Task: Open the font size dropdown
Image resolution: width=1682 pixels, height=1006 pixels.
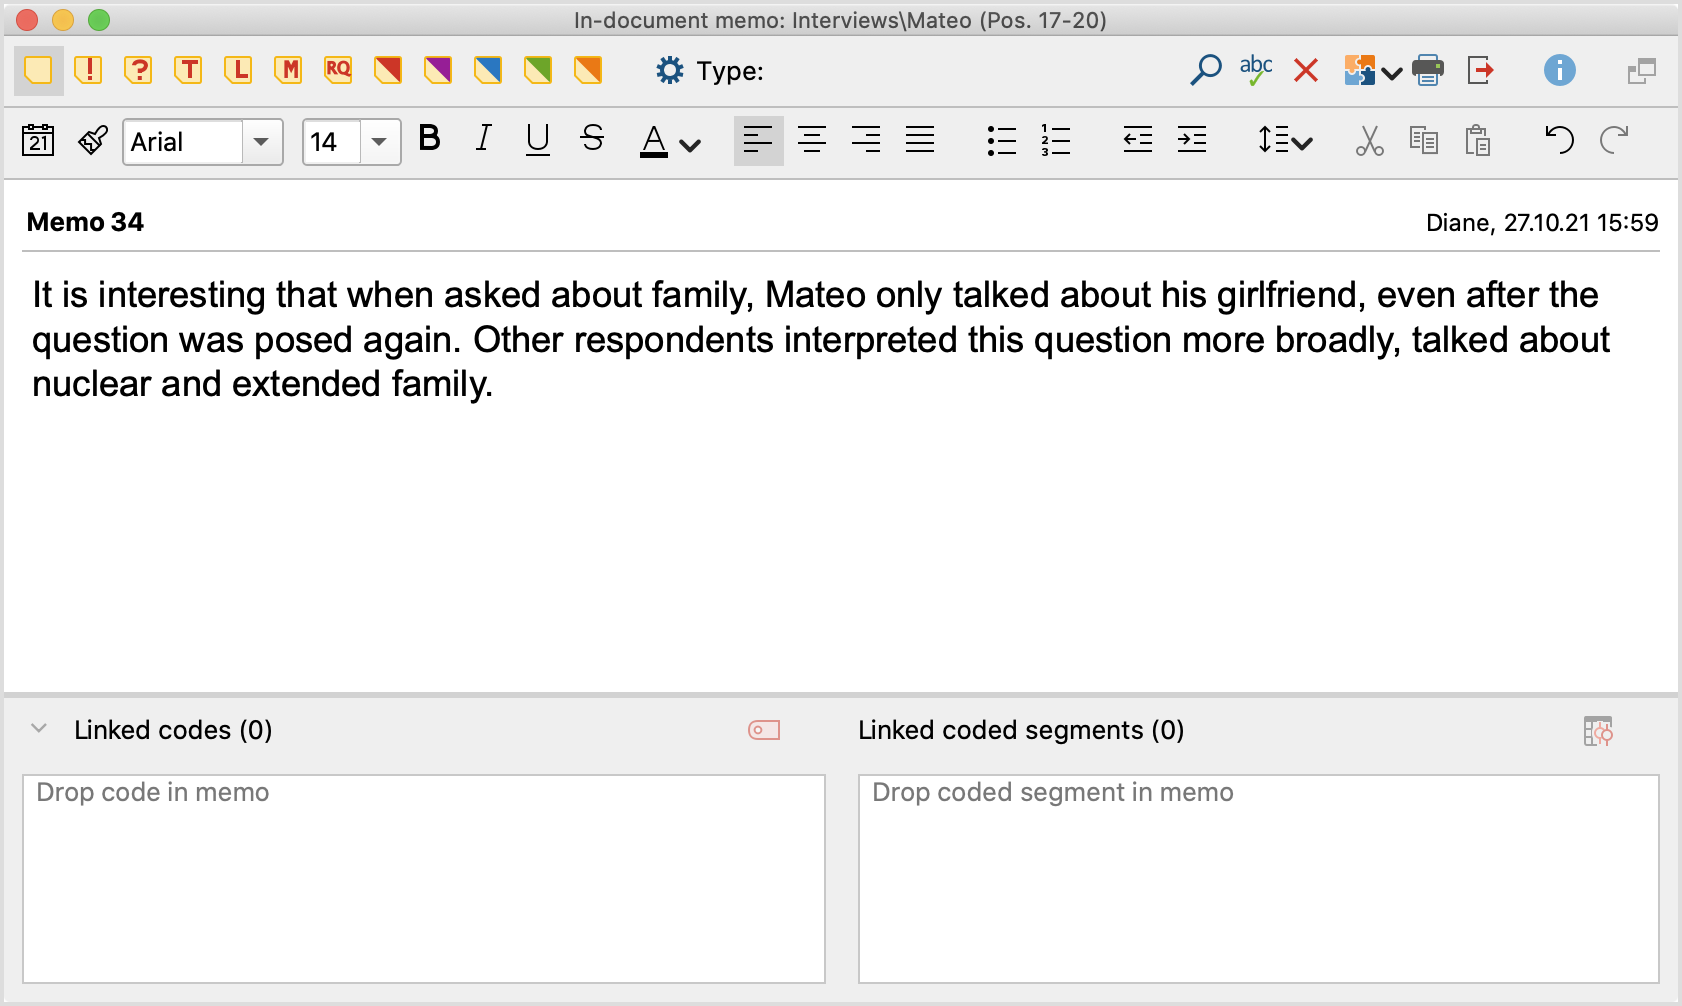Action: pyautogui.click(x=379, y=142)
